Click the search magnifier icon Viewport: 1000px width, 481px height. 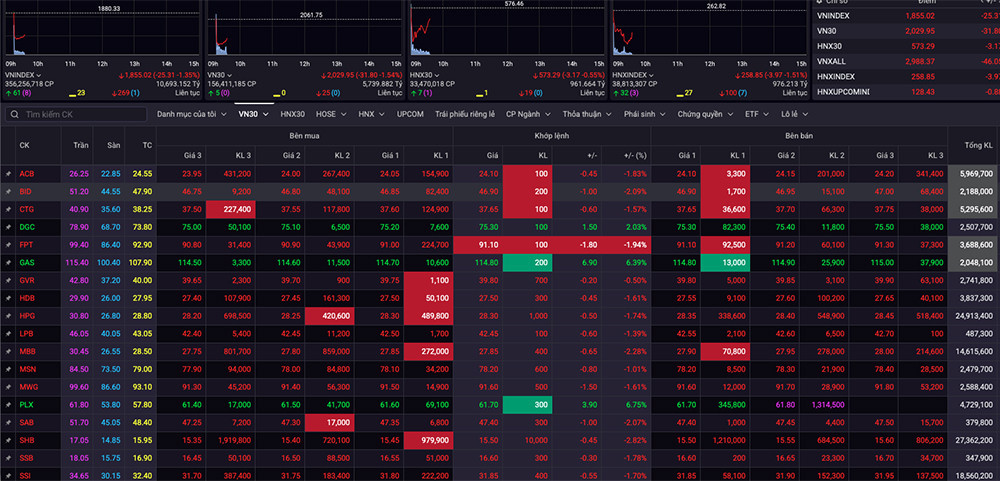click(14, 115)
